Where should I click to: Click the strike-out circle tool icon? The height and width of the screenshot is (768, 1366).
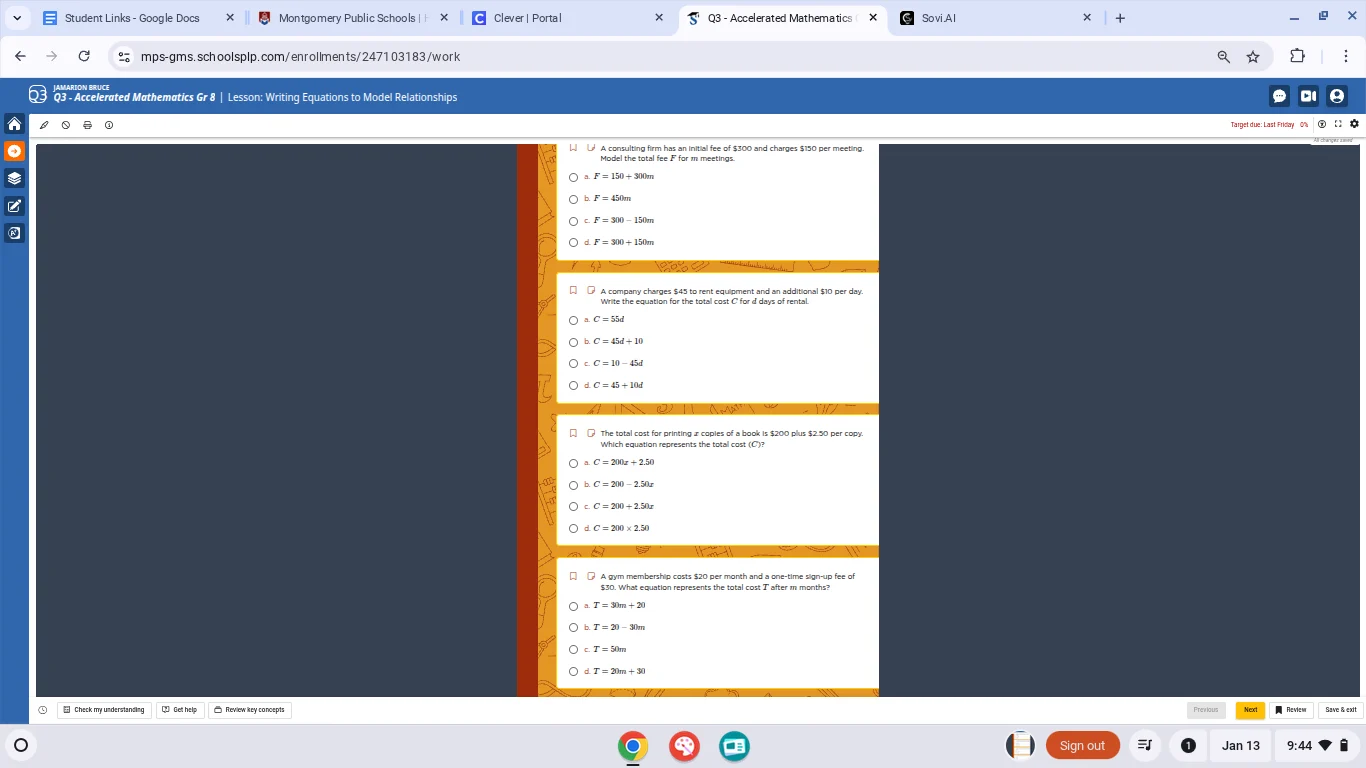66,125
